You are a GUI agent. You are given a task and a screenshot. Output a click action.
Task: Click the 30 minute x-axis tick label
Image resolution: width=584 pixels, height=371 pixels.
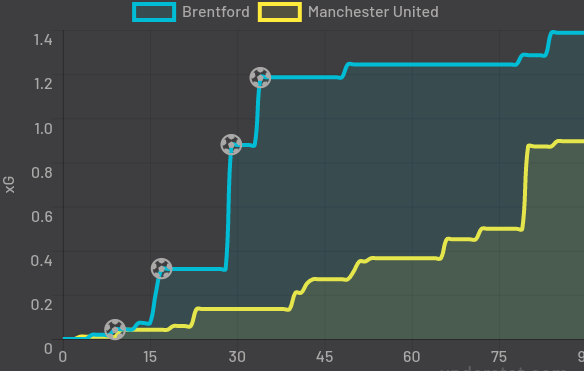[x=237, y=357]
